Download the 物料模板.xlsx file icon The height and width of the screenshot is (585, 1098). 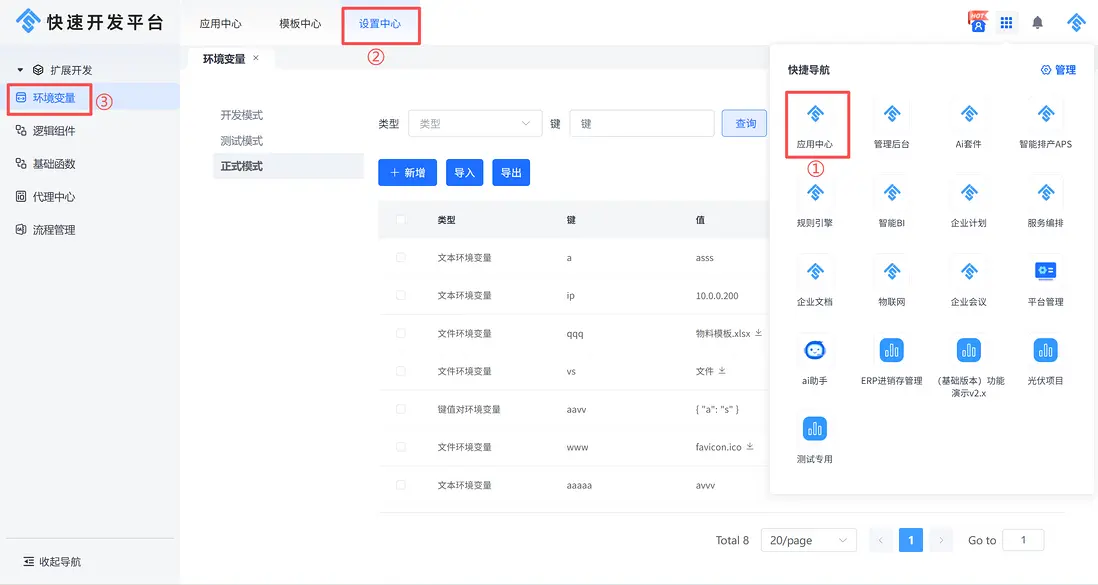tap(758, 333)
